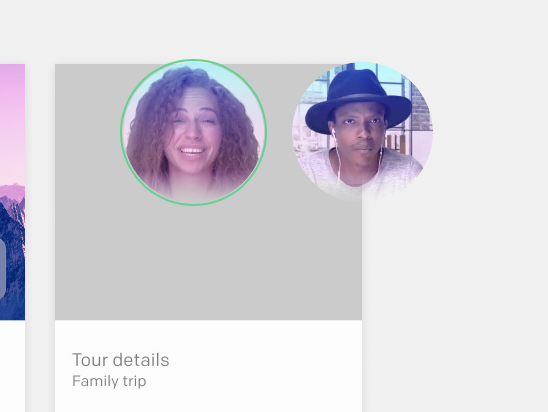View the purple mountain landscape photo
Image resolution: width=548 pixels, height=412 pixels.
12,192
